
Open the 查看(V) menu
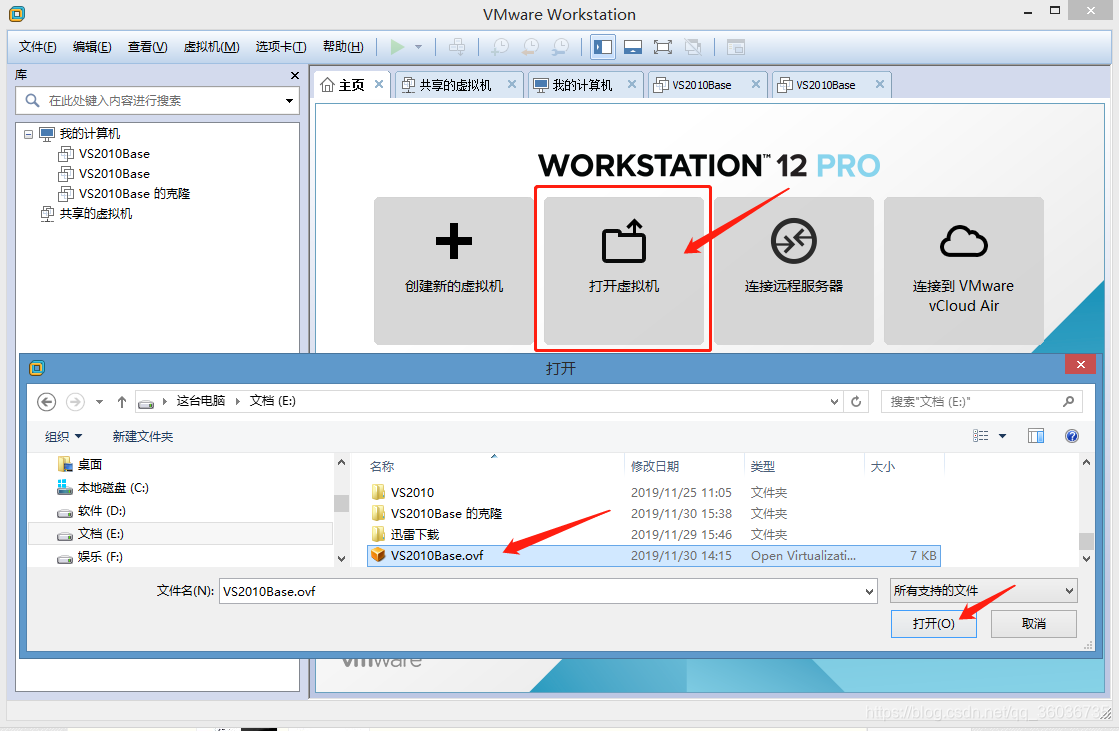(148, 47)
